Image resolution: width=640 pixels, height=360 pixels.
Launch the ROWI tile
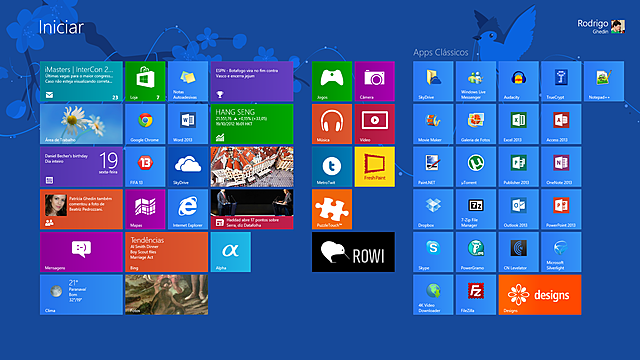[353, 252]
